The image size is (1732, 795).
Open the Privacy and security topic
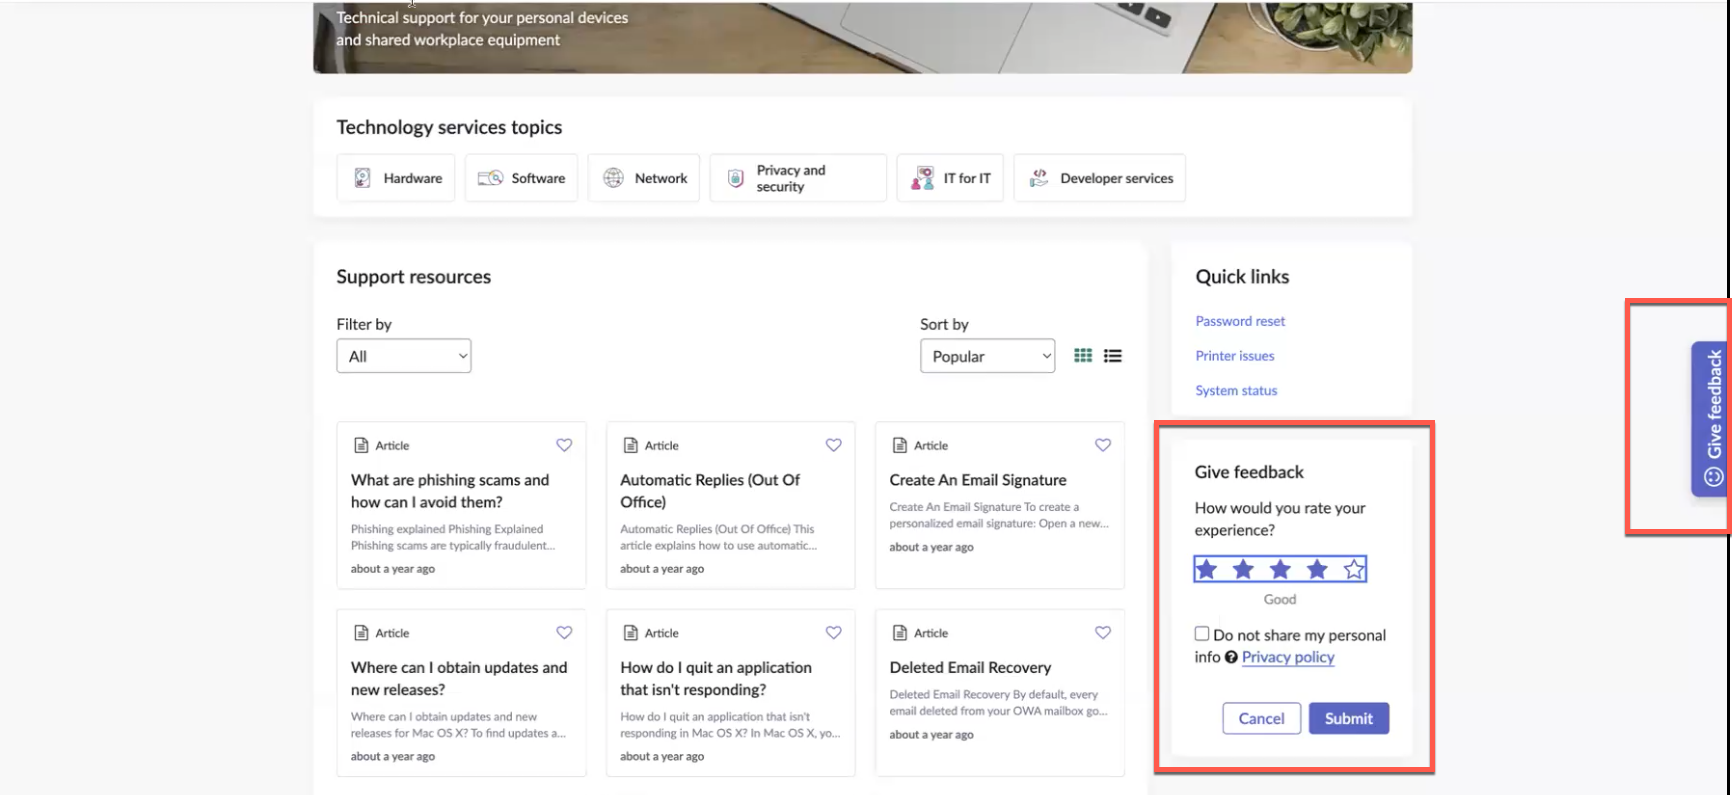click(798, 178)
